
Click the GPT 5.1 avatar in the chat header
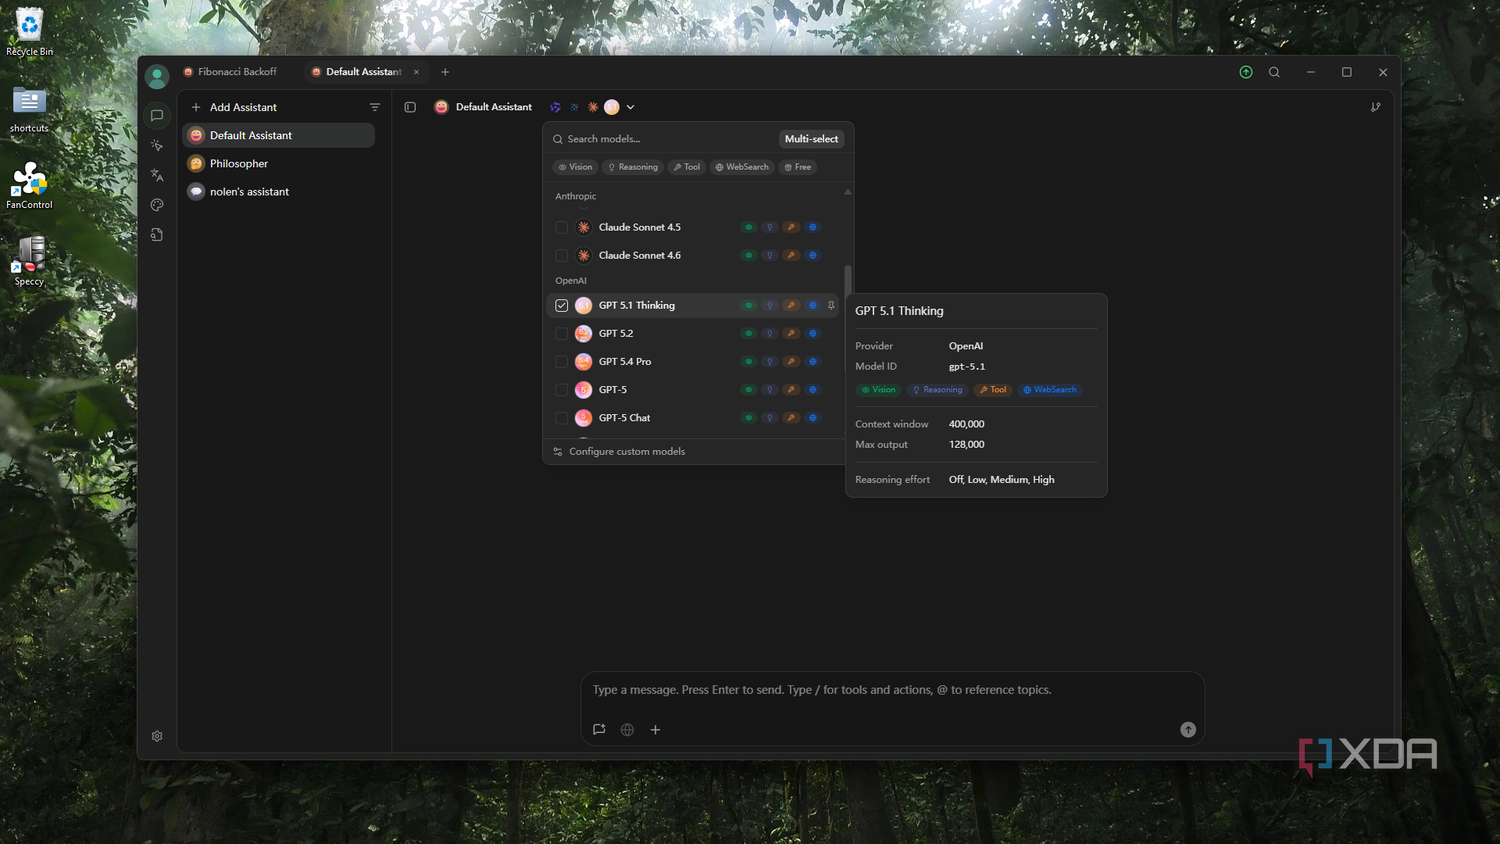[612, 107]
